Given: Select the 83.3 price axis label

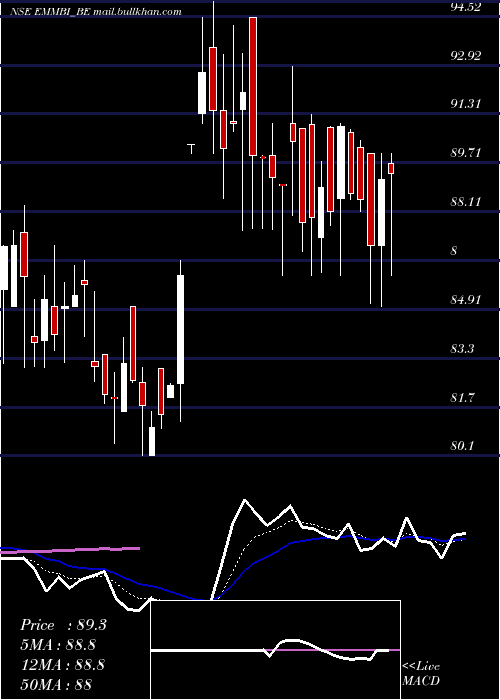Looking at the screenshot, I should pos(462,348).
